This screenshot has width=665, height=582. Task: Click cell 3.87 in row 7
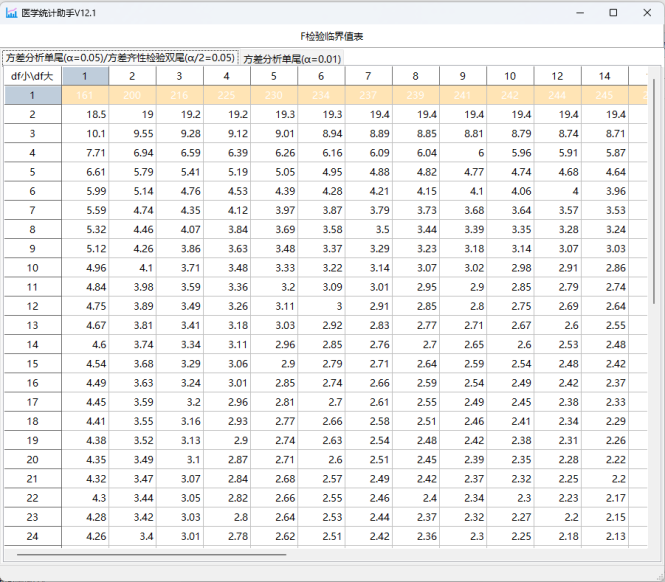321,210
